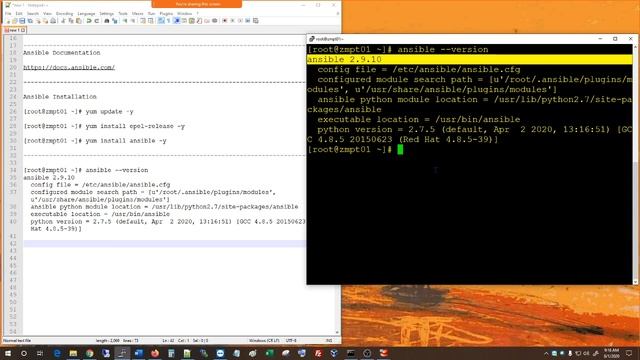Click the Copy toolbar icon
This screenshot has width=640, height=360.
pos(71,21)
